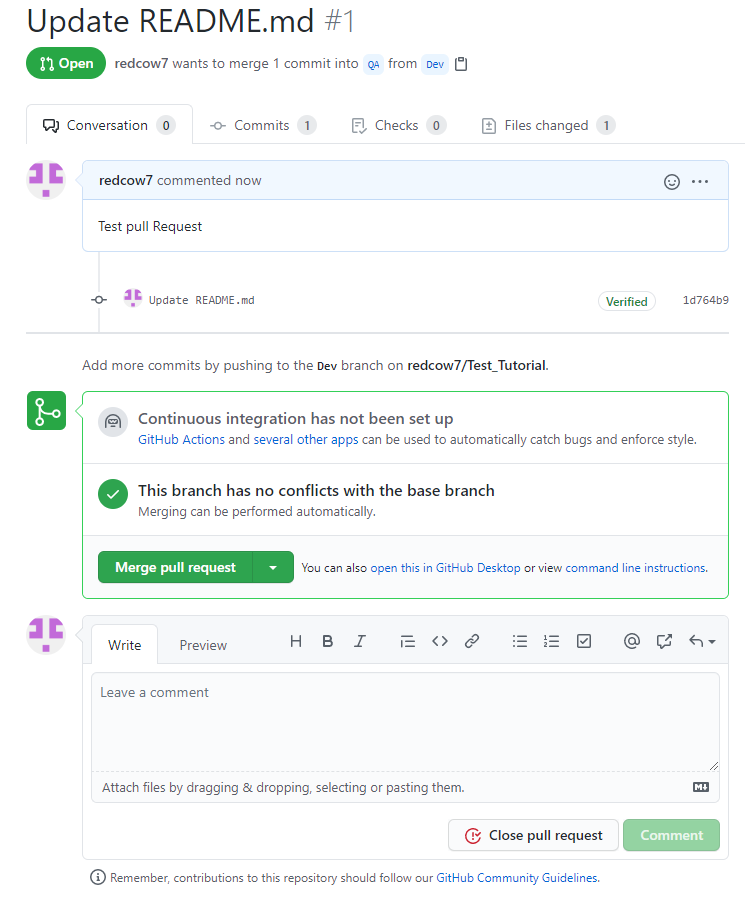745x901 pixels.
Task: Mention a user with @ icon
Action: [x=632, y=641]
